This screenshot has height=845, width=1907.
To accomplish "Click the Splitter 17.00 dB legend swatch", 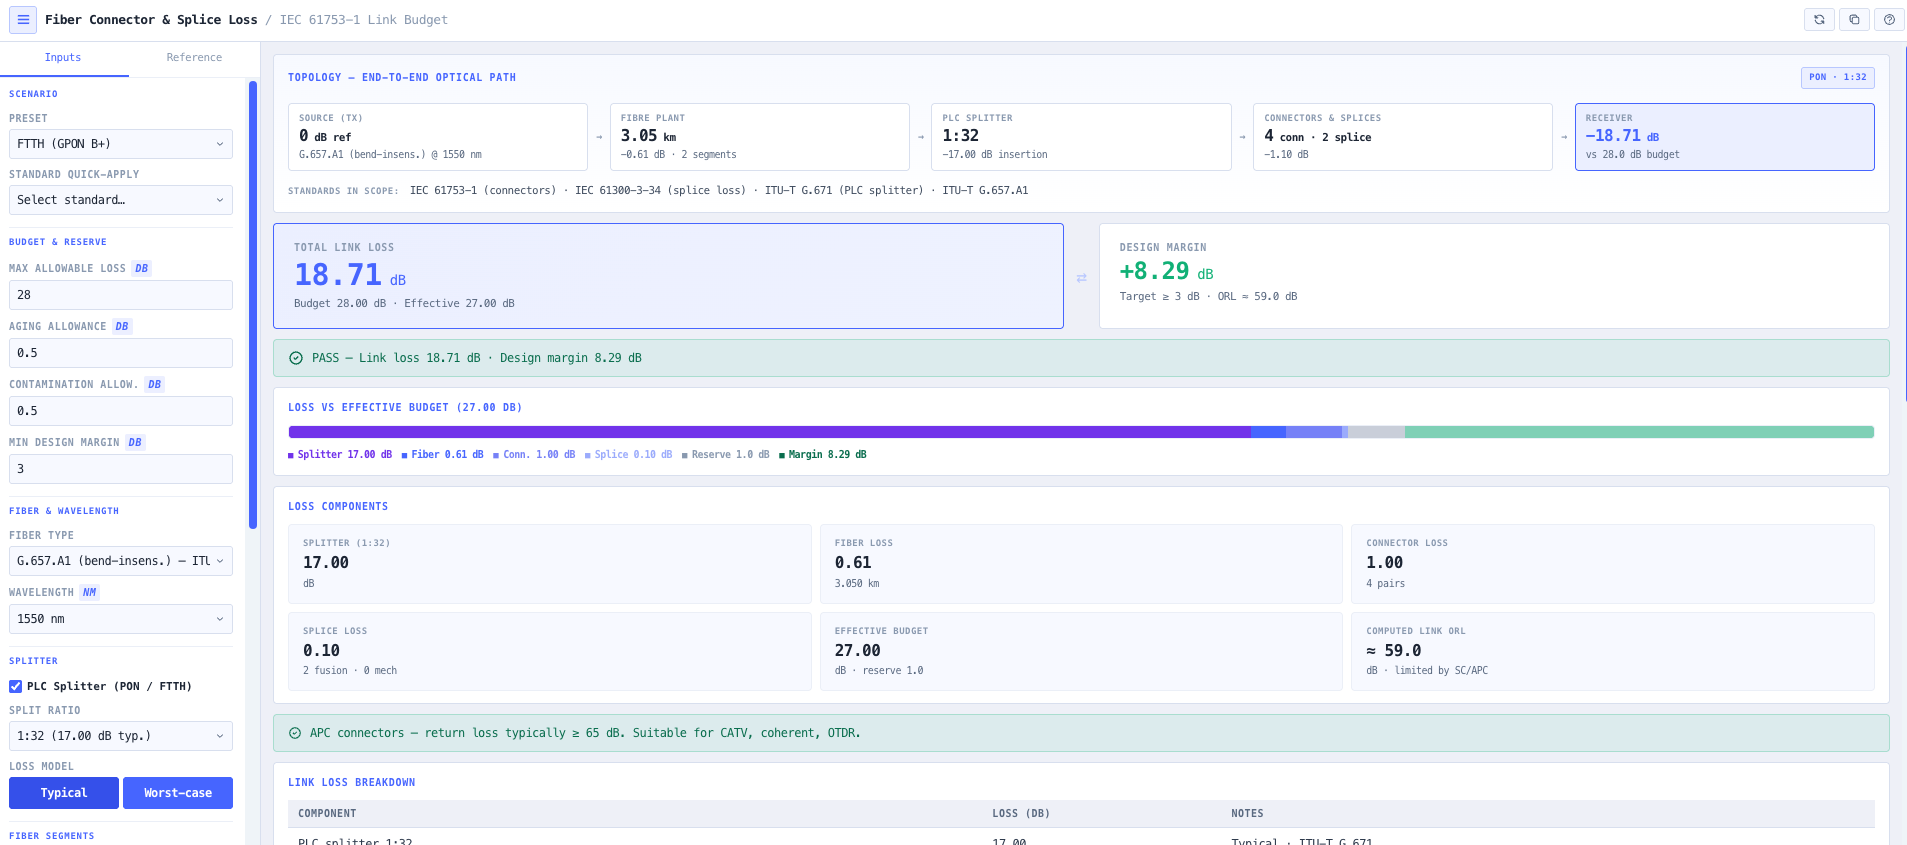I will 291,455.
